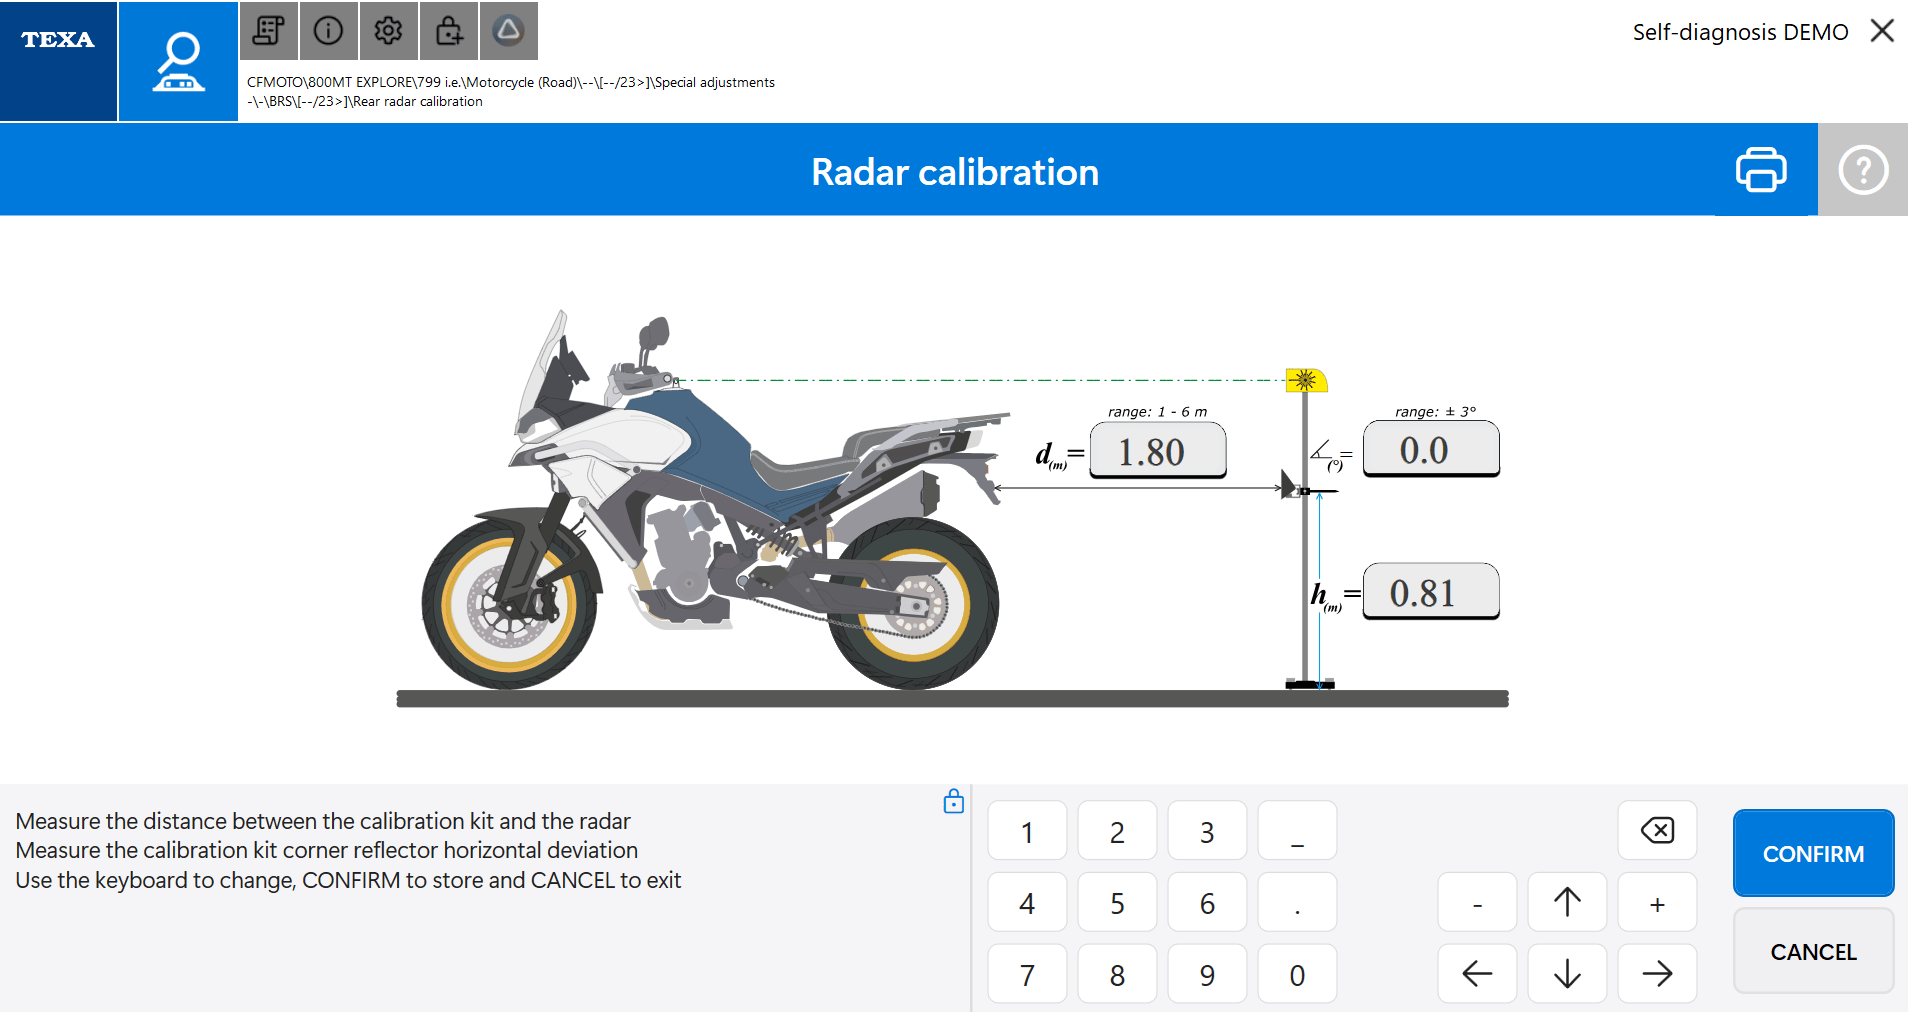Click the triangle logo icon in toolbar

tap(509, 31)
